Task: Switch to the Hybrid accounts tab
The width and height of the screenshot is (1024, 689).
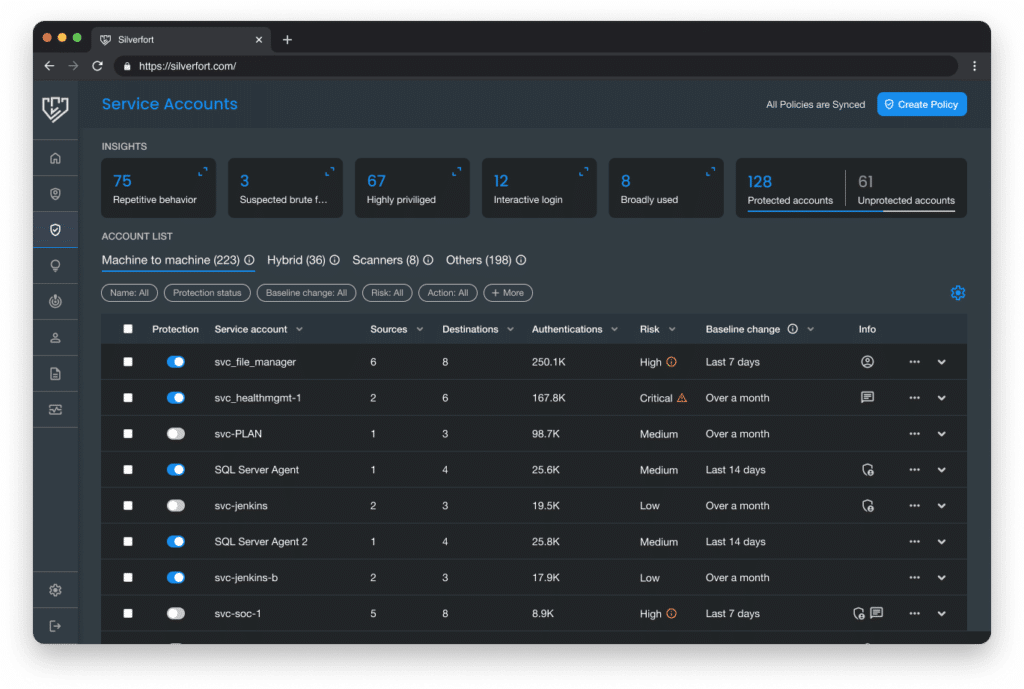Action: [296, 260]
